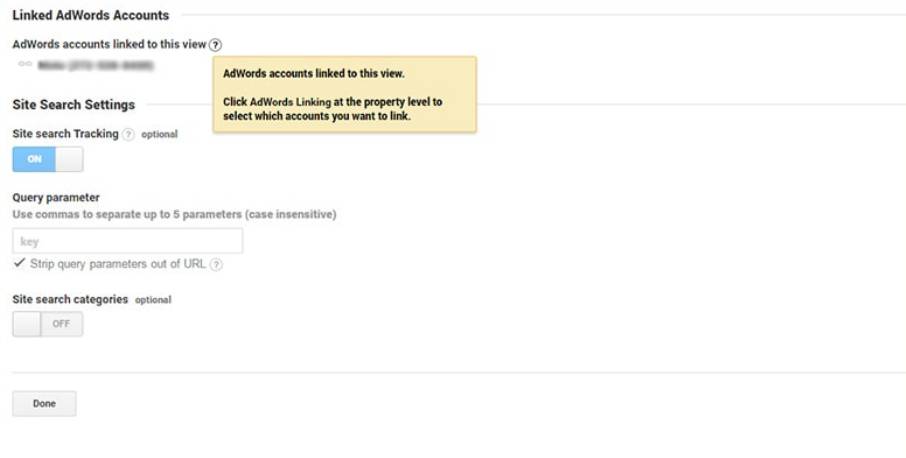The width and height of the screenshot is (906, 458).
Task: Click the Linked AdWords Accounts heading
Action: 91,15
